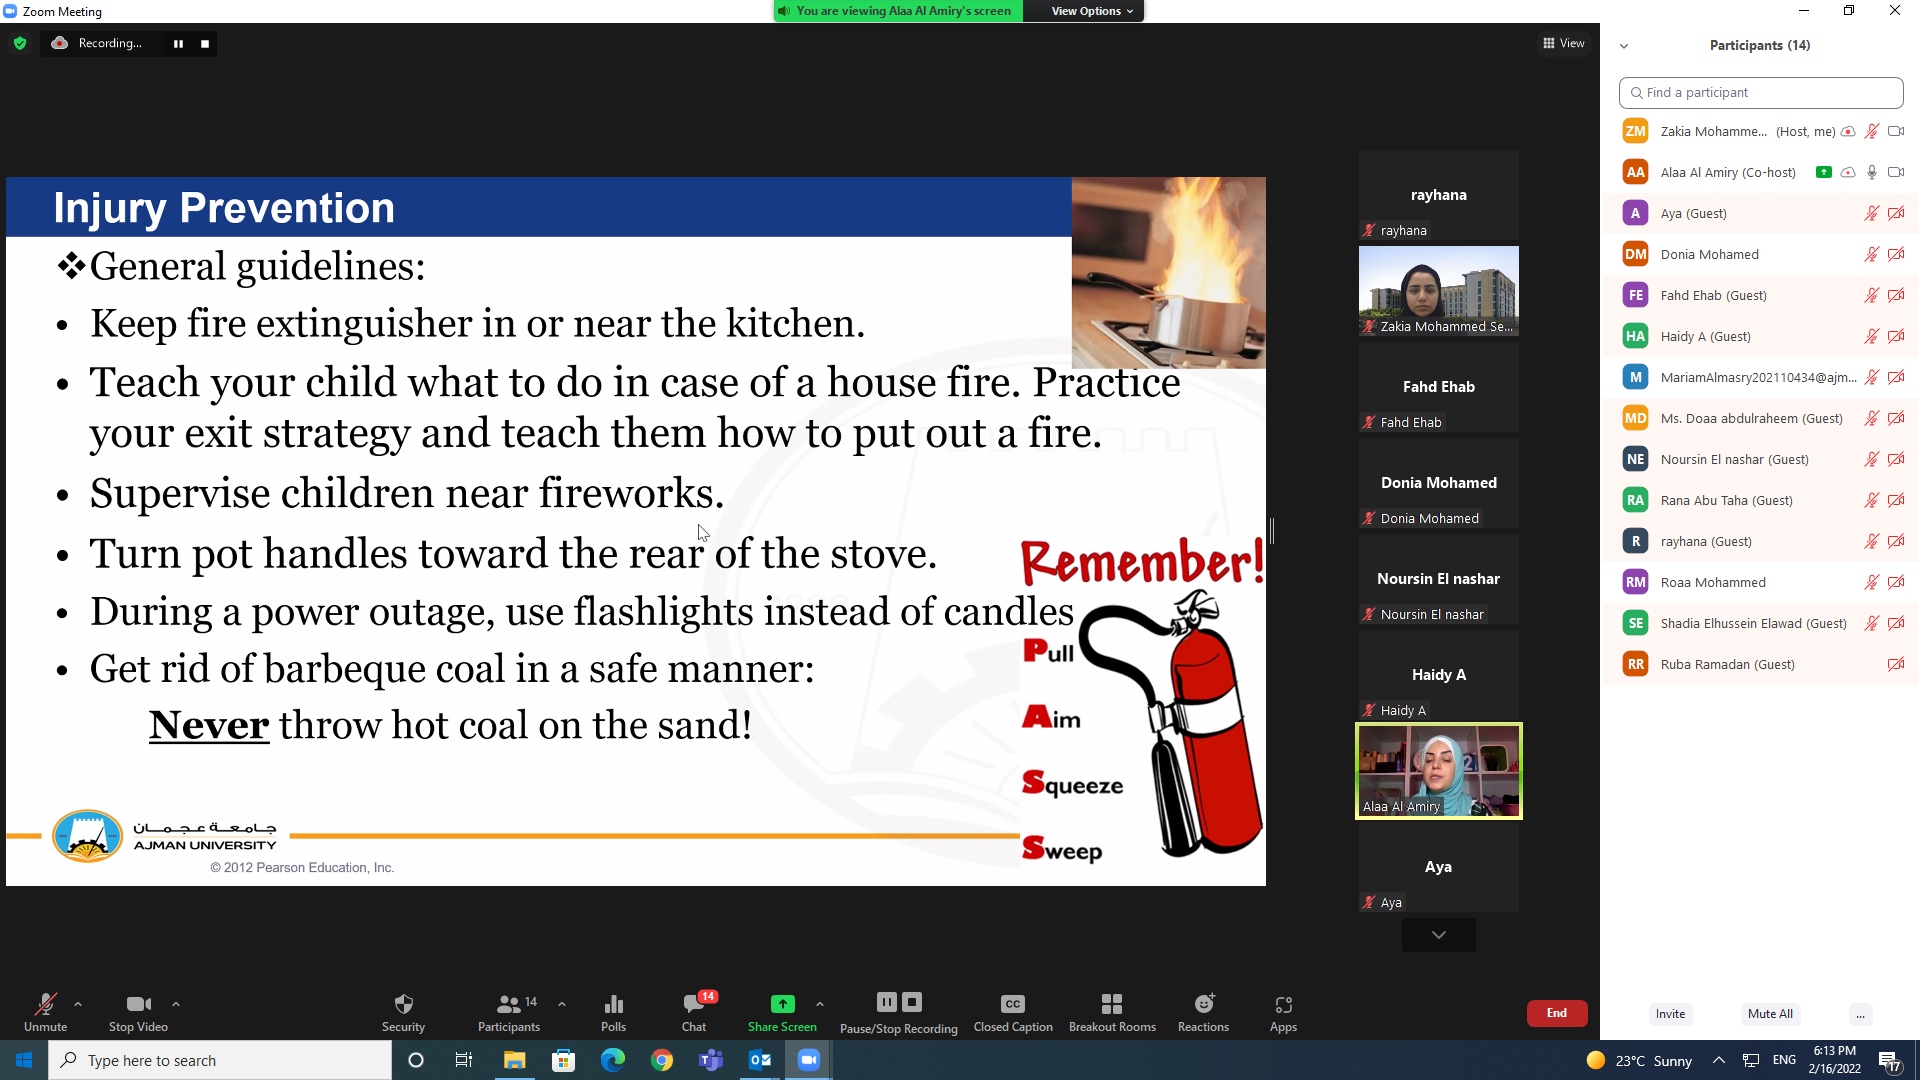This screenshot has width=1920, height=1080.
Task: Open the Participants panel toolbar item
Action: coord(509,1011)
